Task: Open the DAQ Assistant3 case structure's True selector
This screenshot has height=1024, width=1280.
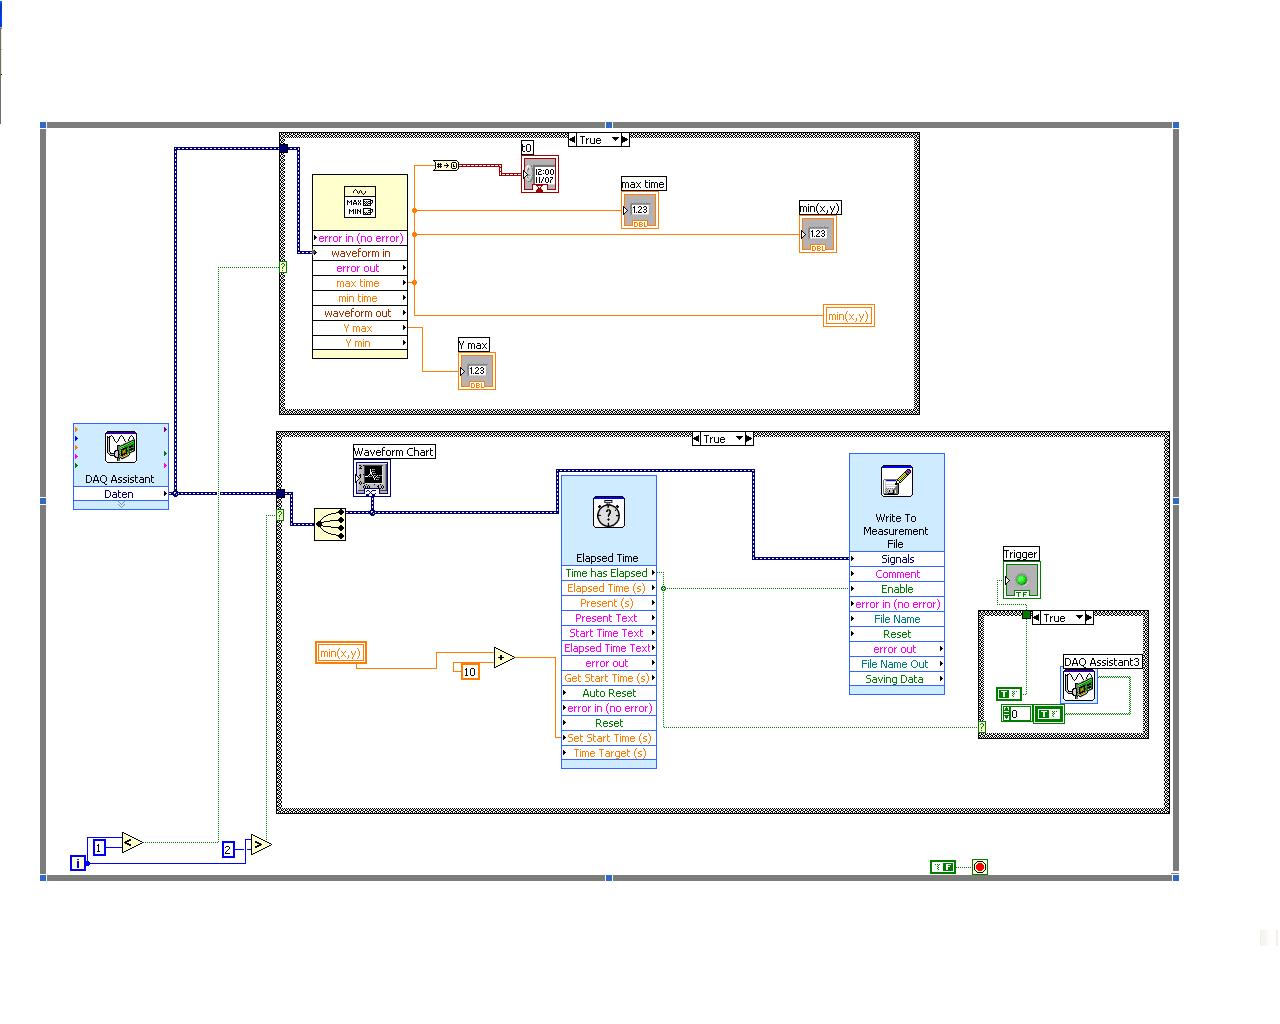Action: [x=1081, y=618]
